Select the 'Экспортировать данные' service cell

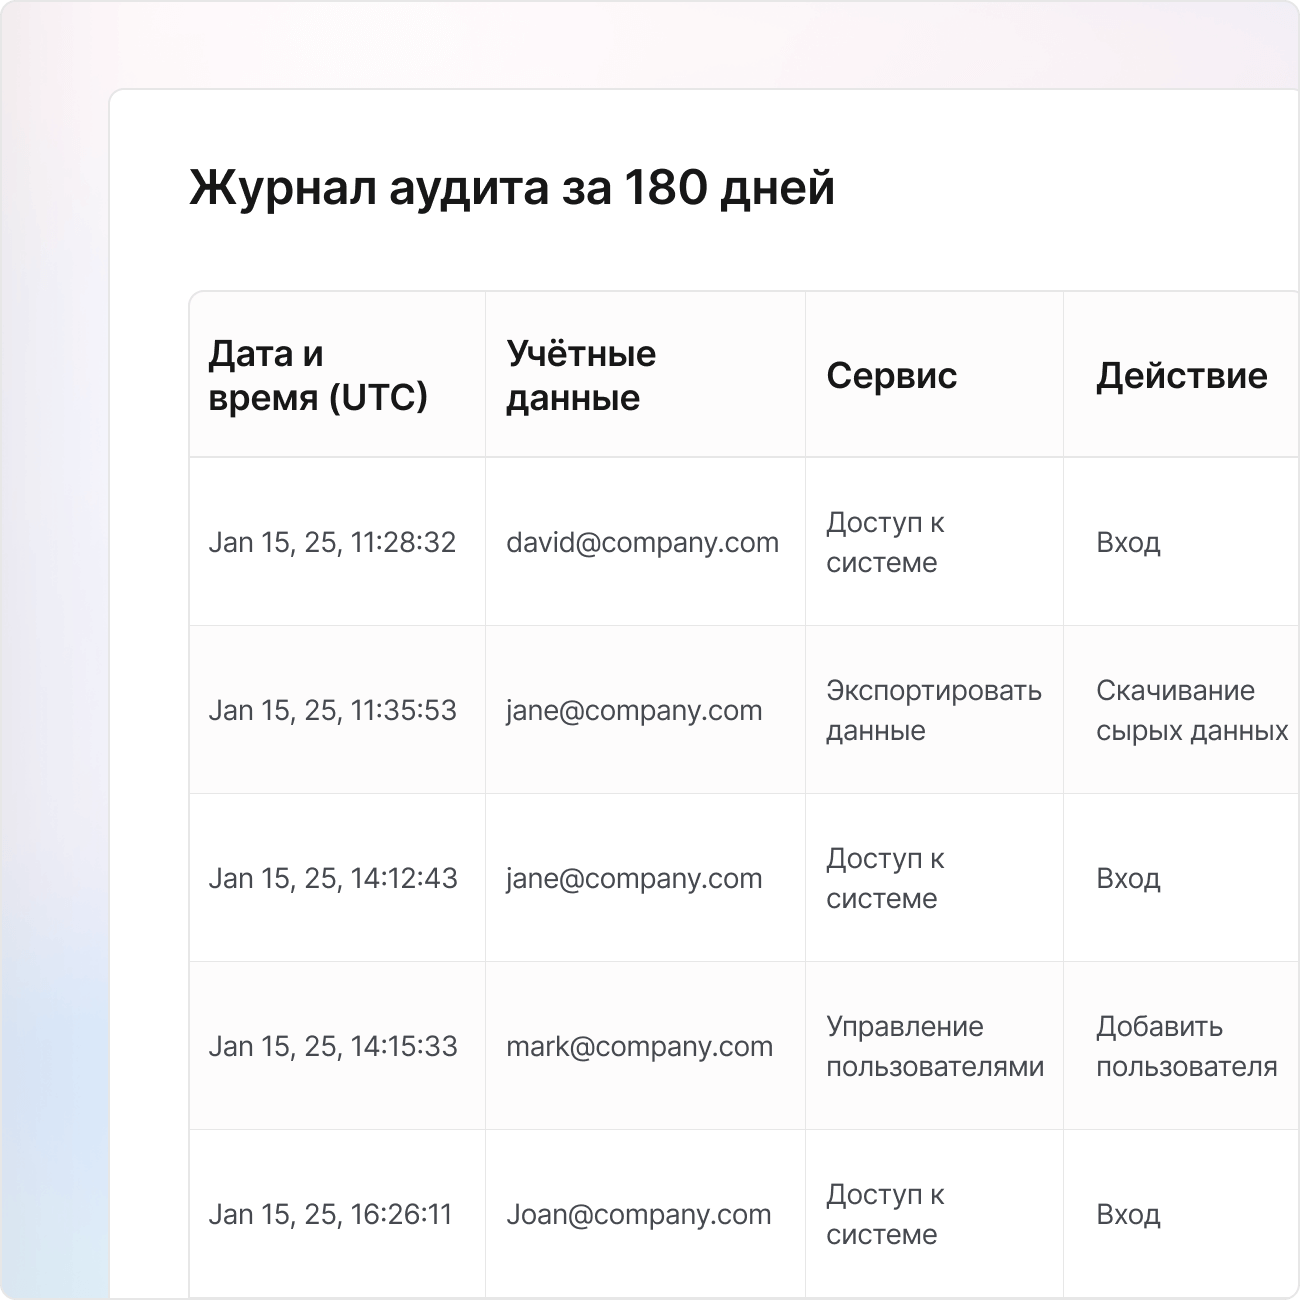pyautogui.click(x=933, y=710)
